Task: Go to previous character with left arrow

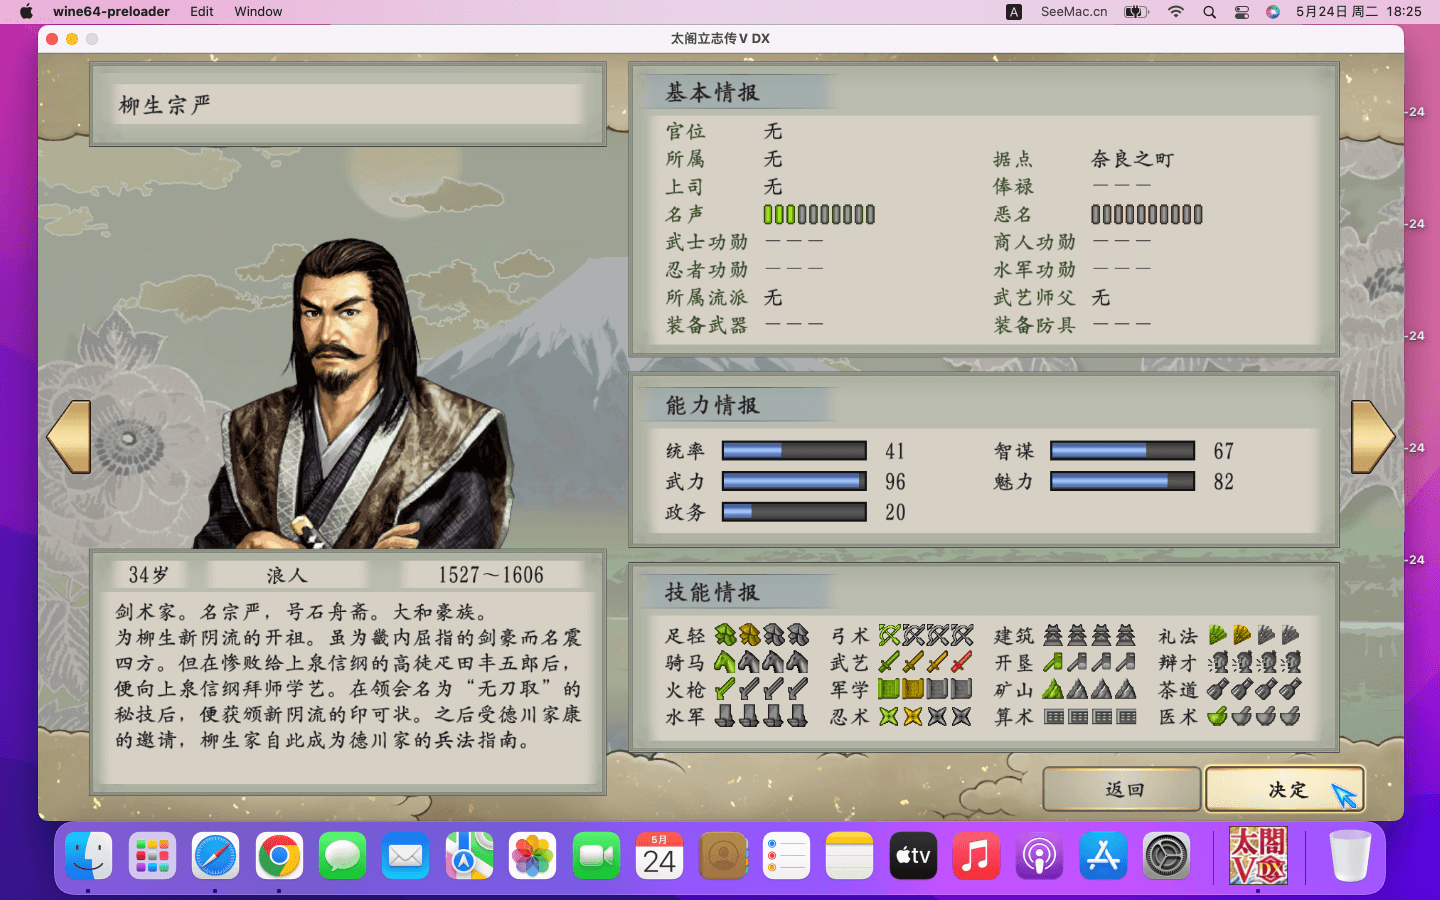Action: coord(70,437)
